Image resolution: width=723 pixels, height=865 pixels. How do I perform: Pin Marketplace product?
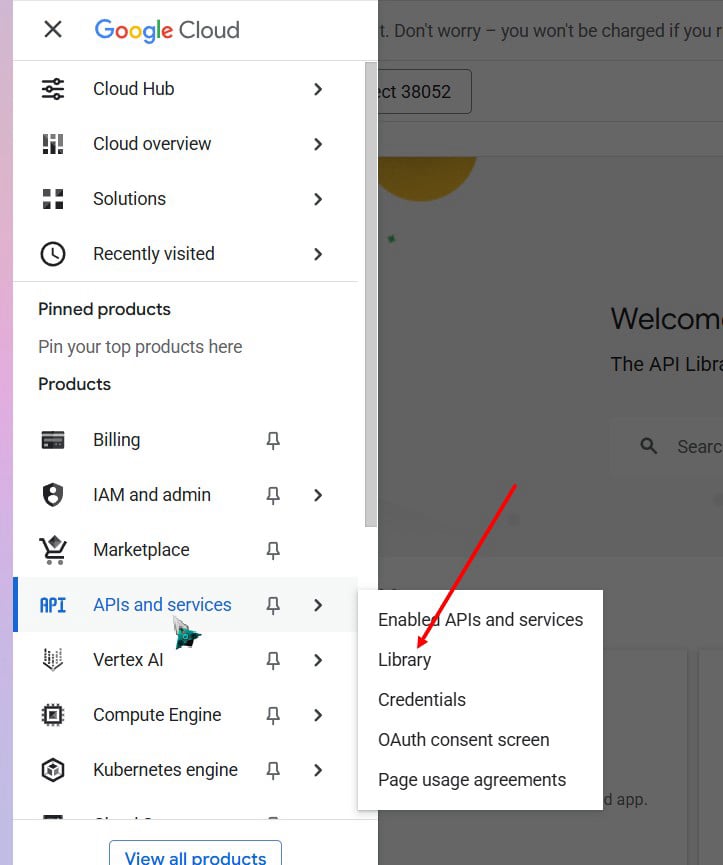pyautogui.click(x=273, y=550)
